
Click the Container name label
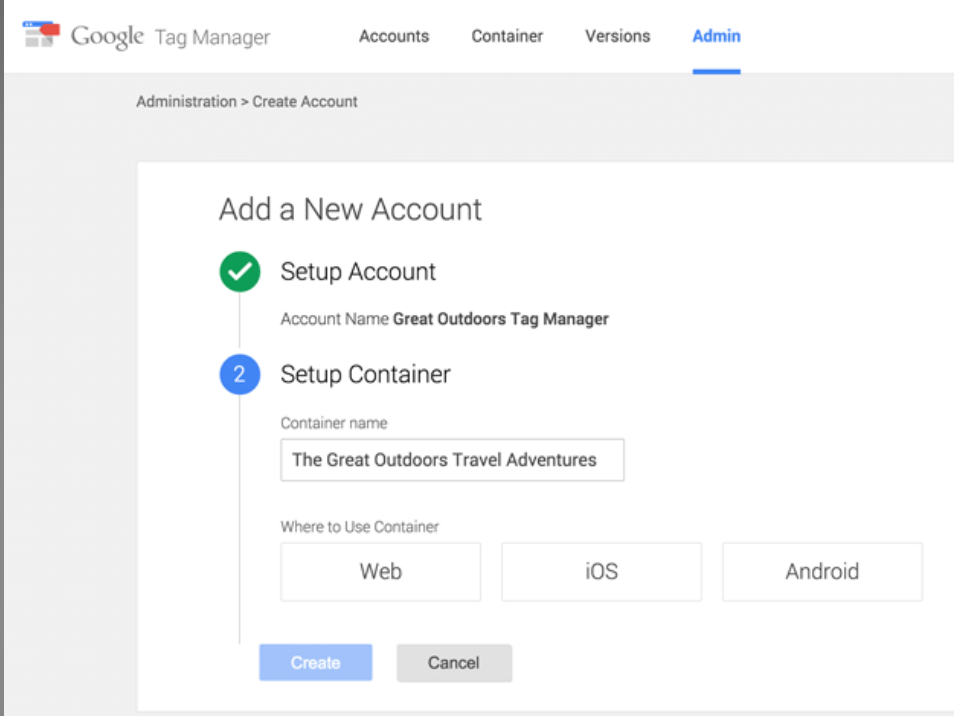(x=333, y=423)
